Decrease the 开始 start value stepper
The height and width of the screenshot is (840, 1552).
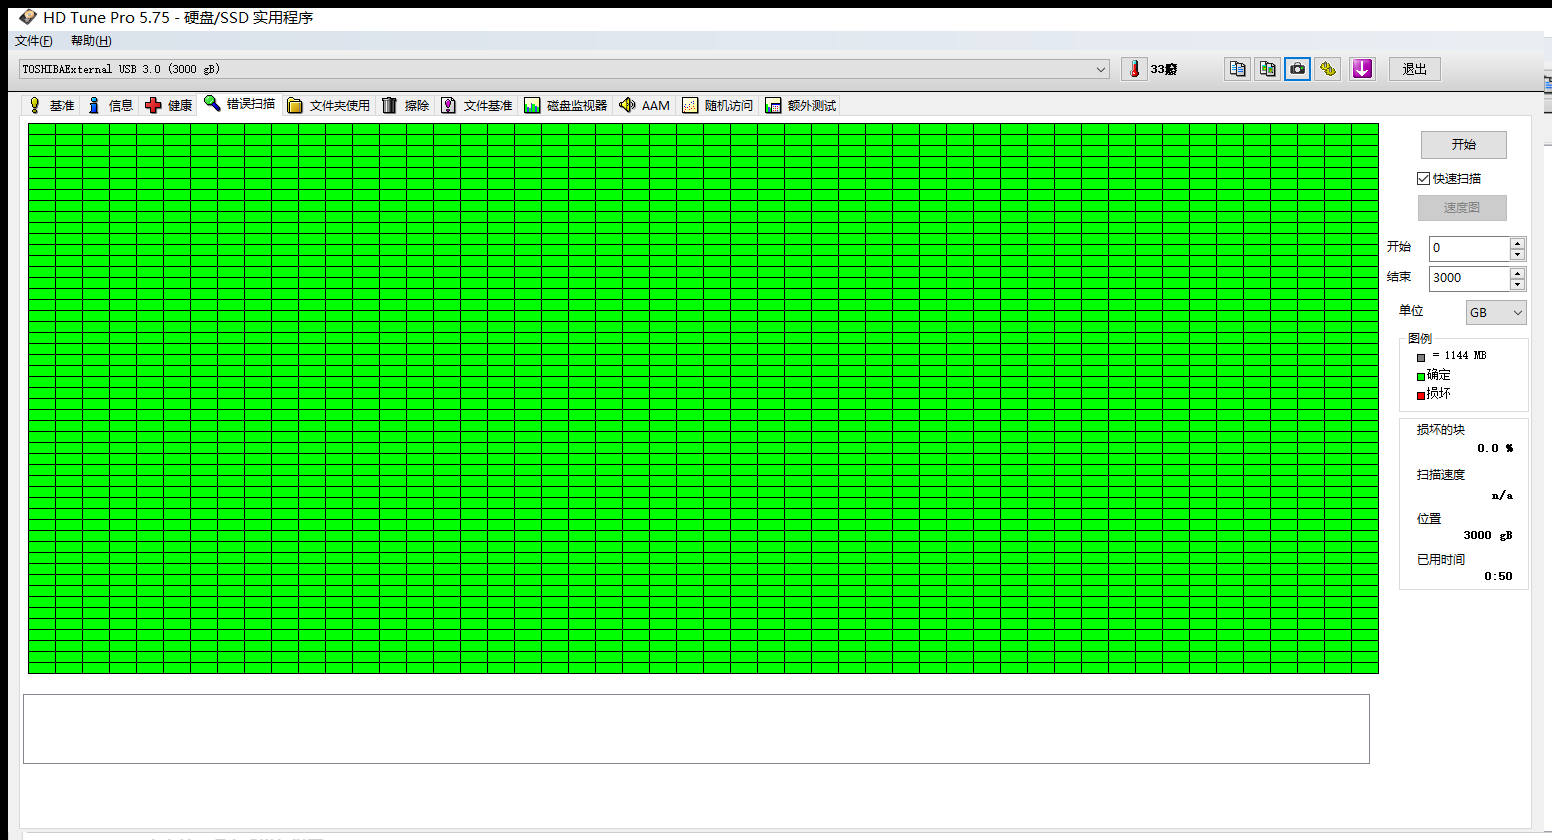1517,254
